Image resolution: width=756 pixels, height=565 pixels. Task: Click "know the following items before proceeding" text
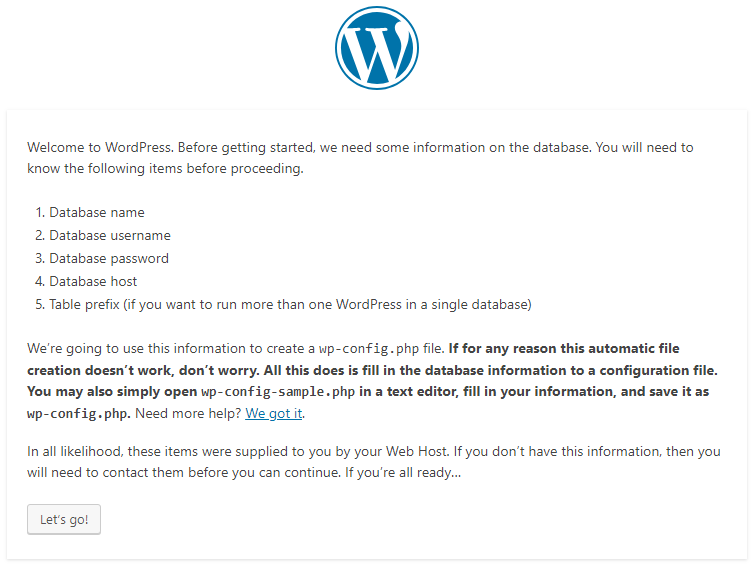click(x=165, y=168)
